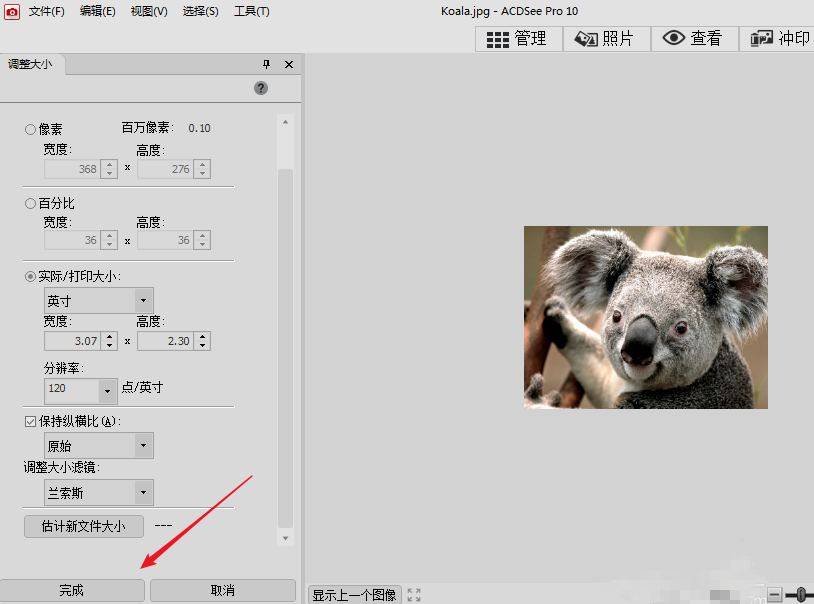
Task: Select the 调整大小 panel tab
Action: pos(30,64)
